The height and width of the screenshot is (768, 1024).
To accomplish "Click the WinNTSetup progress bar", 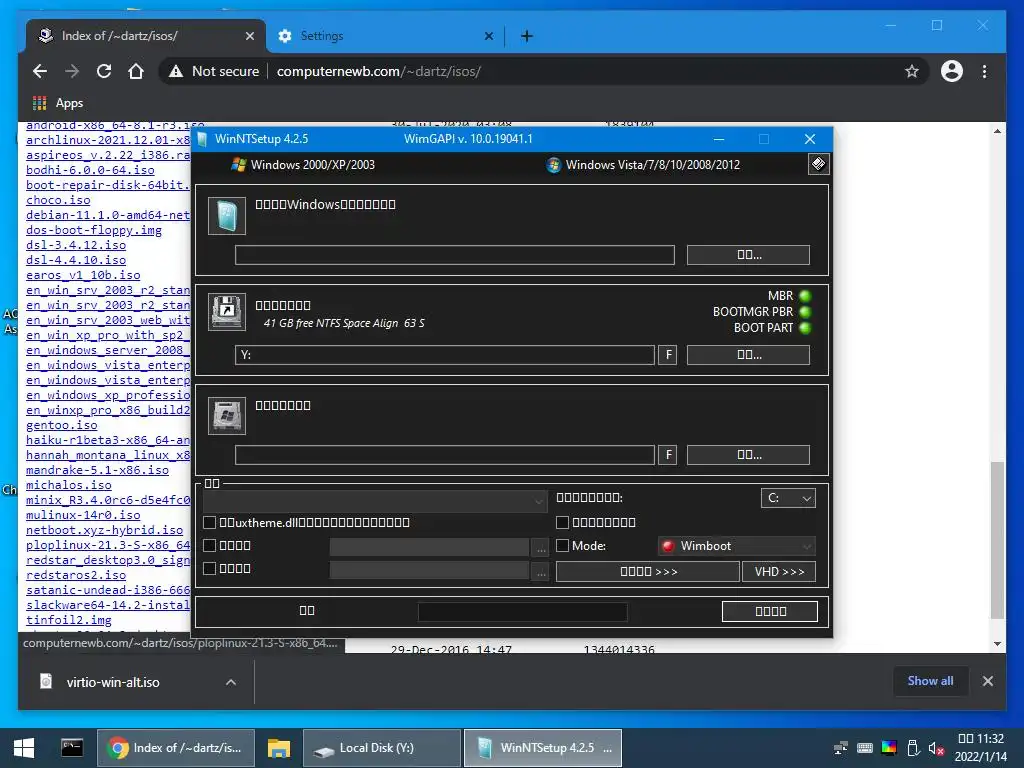I will (x=522, y=611).
